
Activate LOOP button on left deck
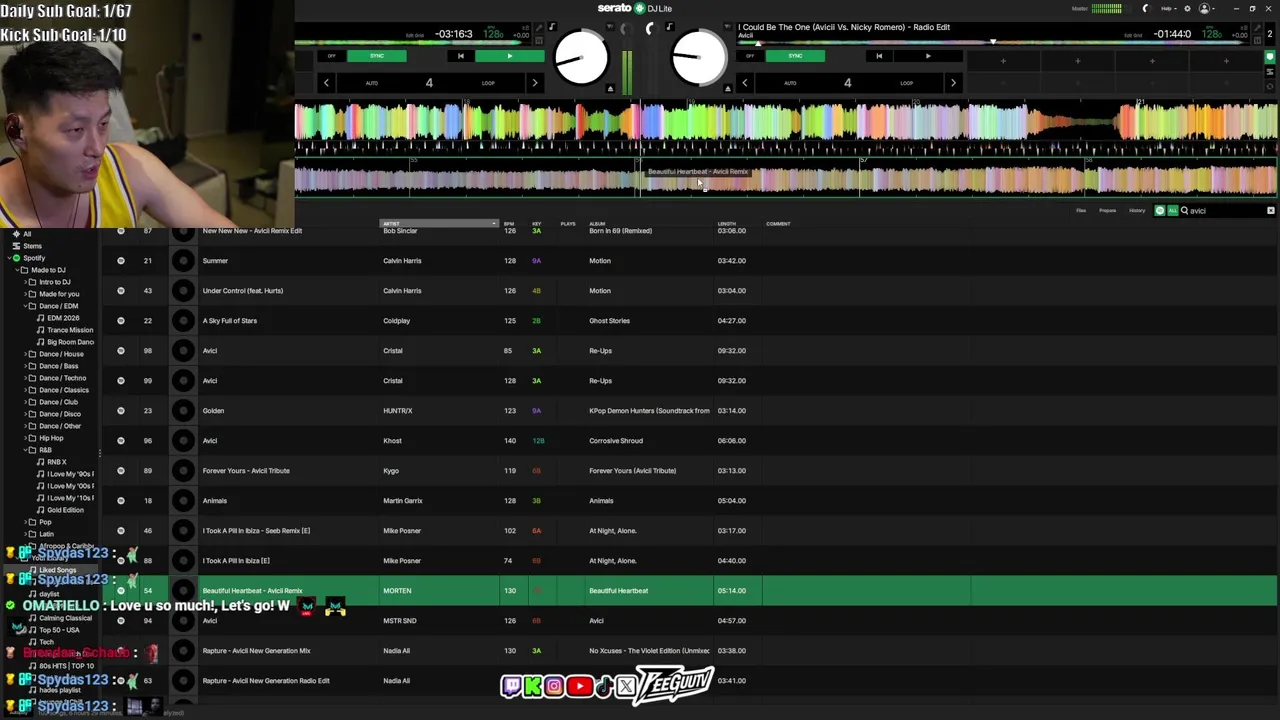point(488,83)
